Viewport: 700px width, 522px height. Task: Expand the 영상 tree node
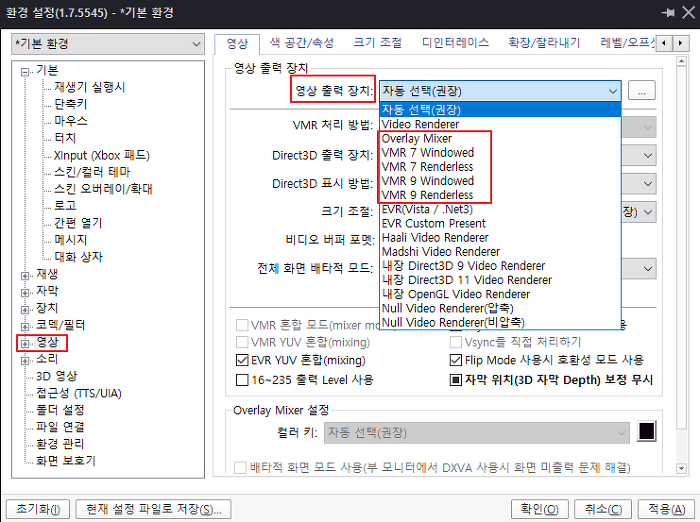coord(25,343)
